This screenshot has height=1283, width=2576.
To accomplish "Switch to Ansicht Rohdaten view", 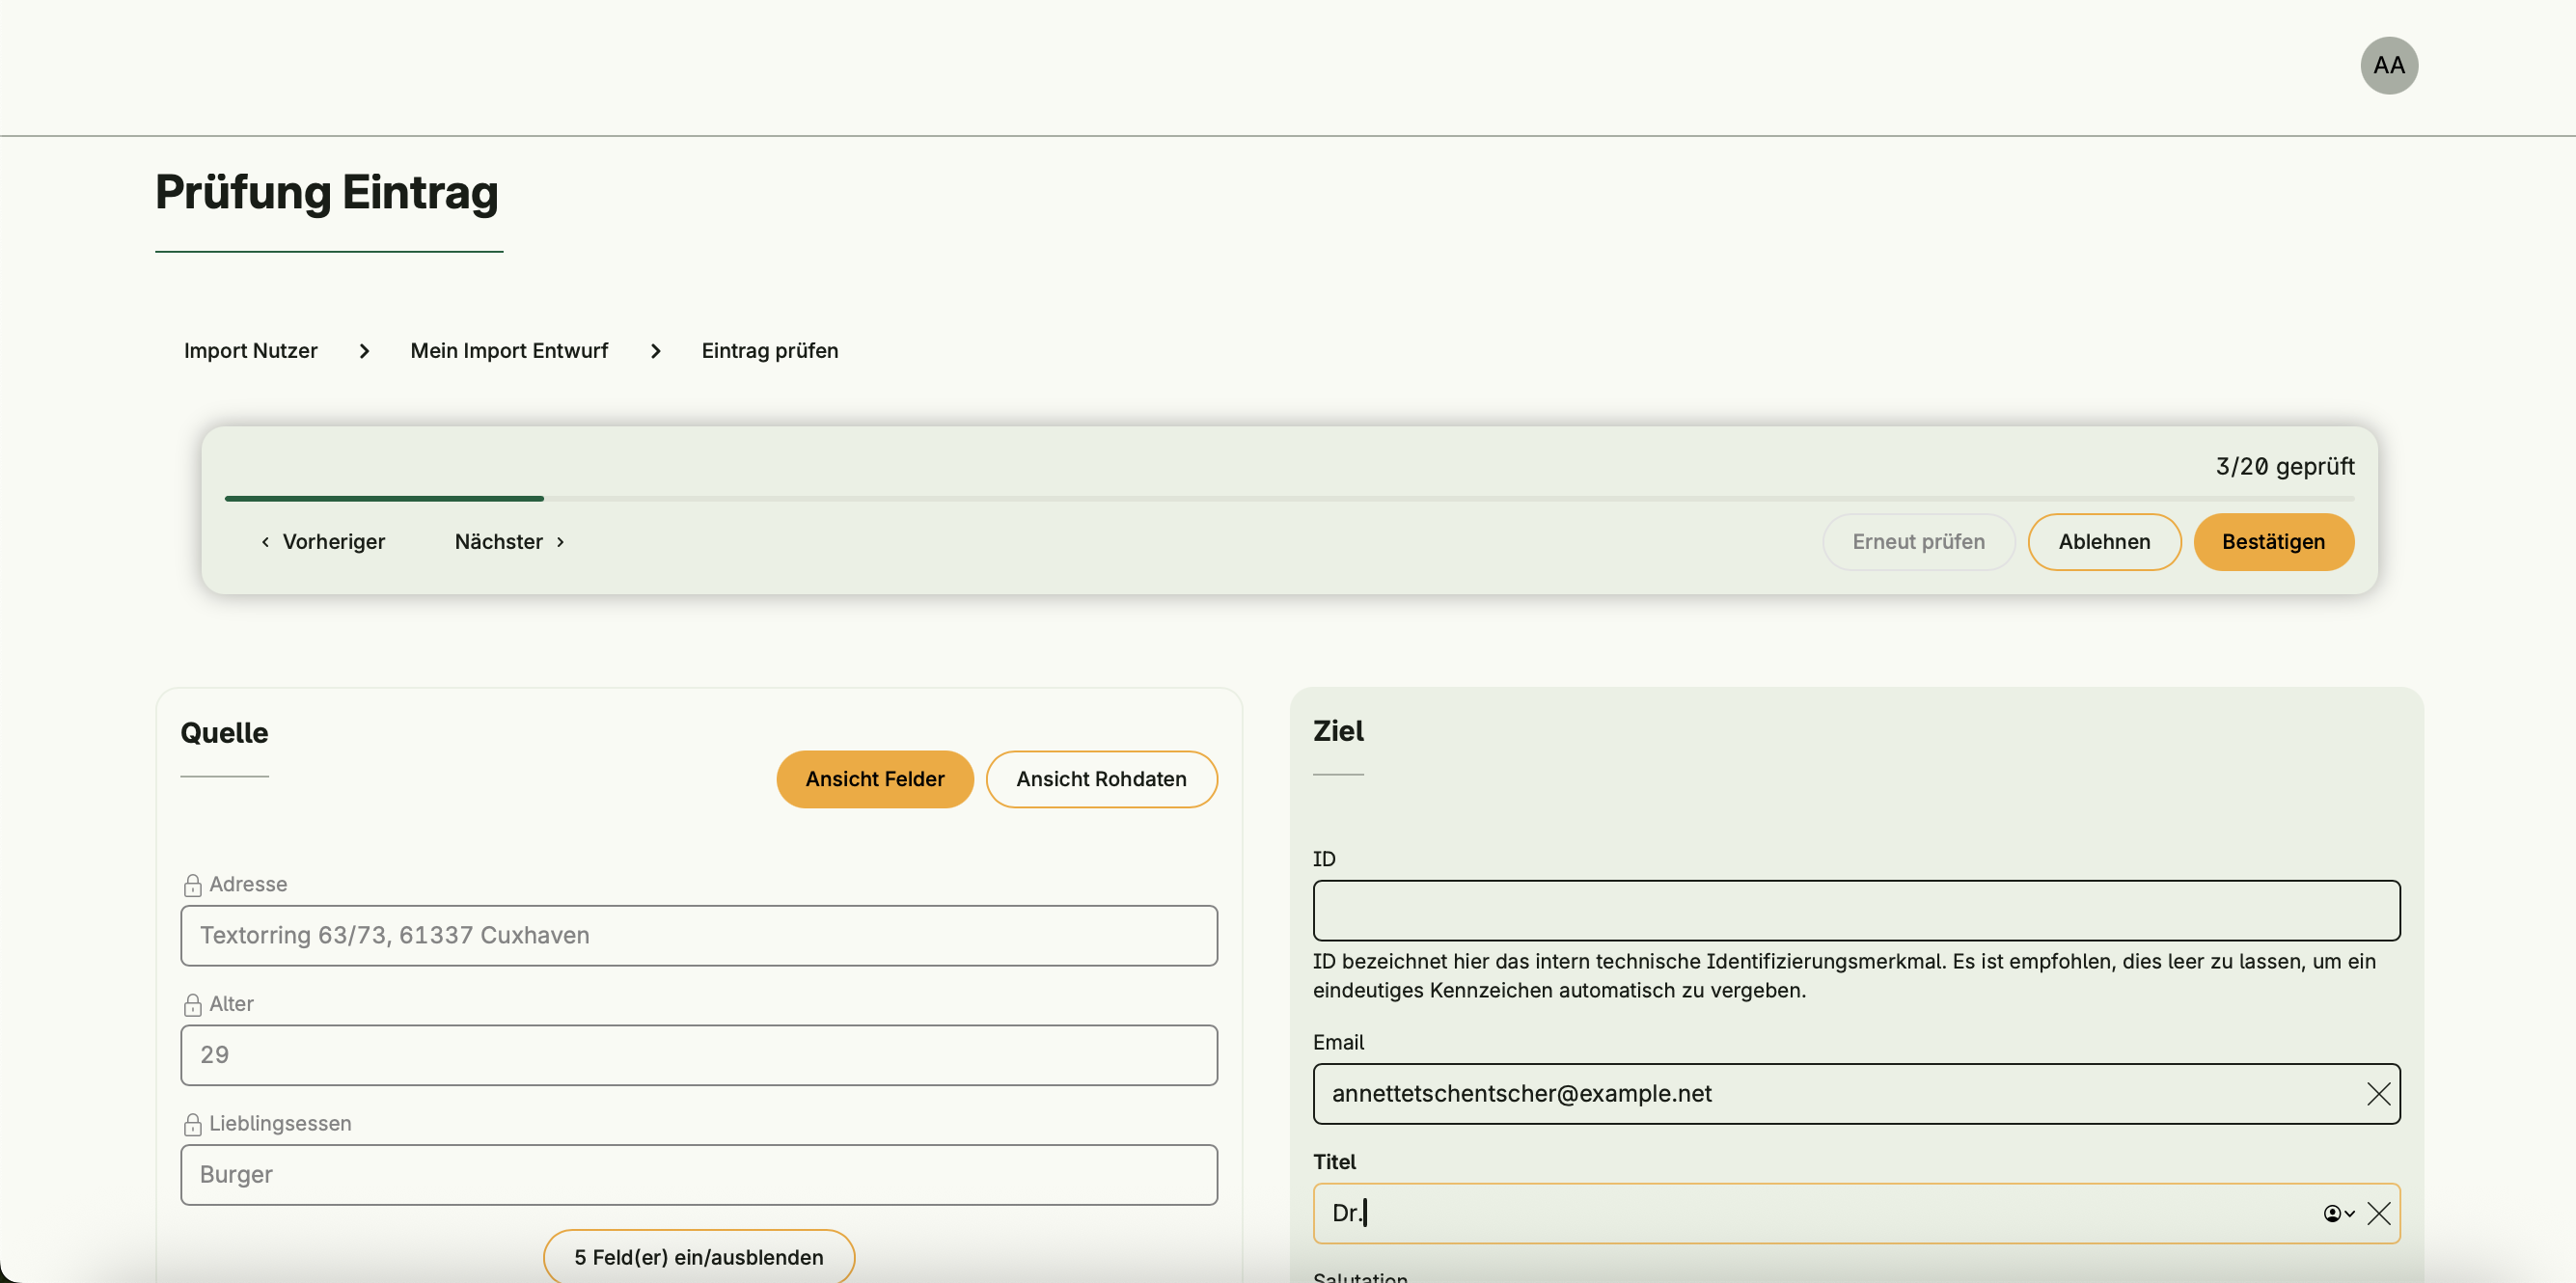I will coord(1100,779).
